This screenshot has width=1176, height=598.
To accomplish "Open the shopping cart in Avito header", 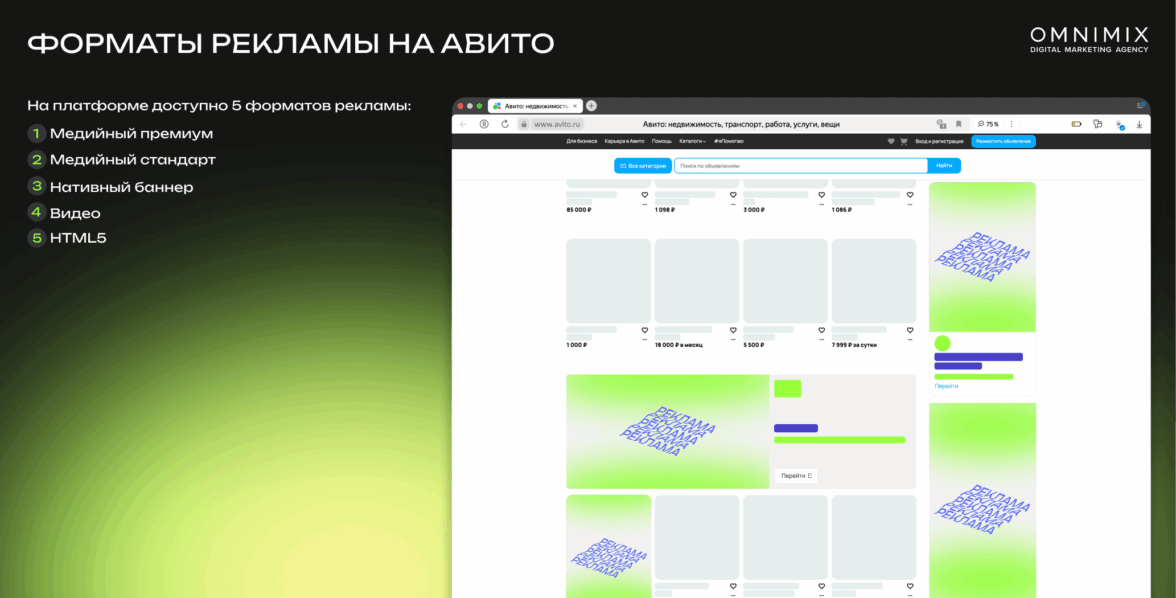I will click(x=904, y=141).
